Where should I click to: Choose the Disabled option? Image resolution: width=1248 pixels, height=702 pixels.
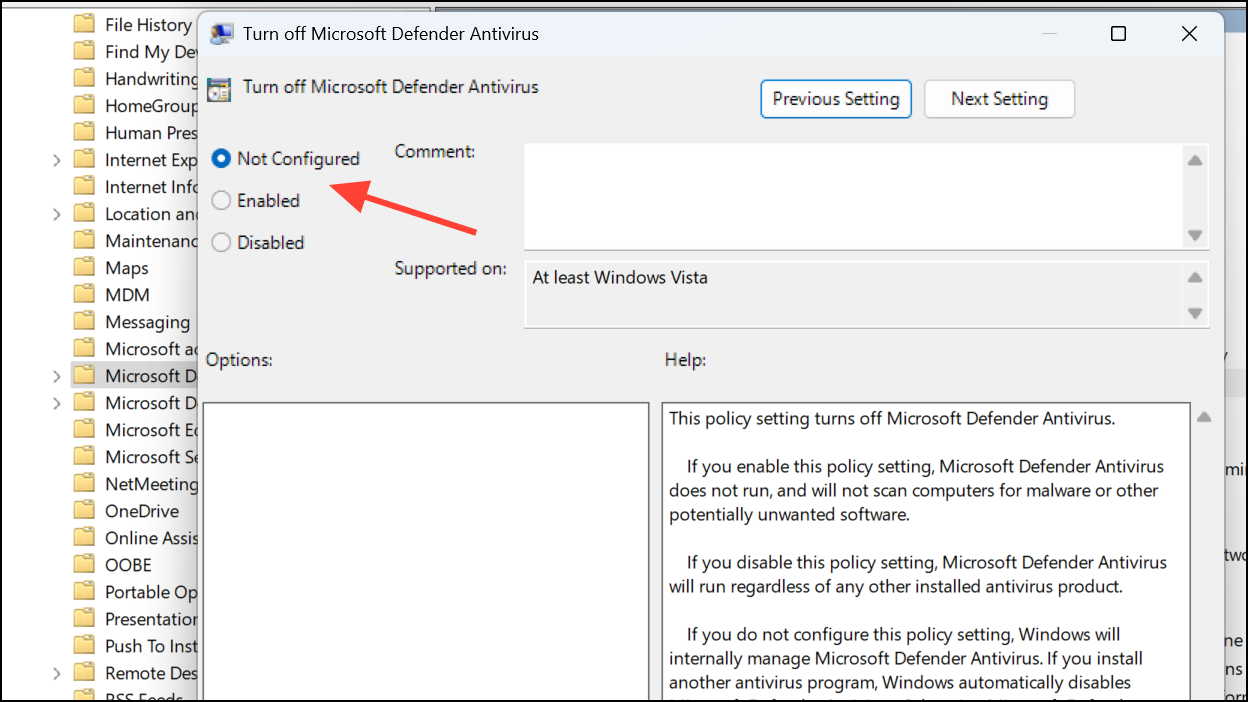click(221, 242)
